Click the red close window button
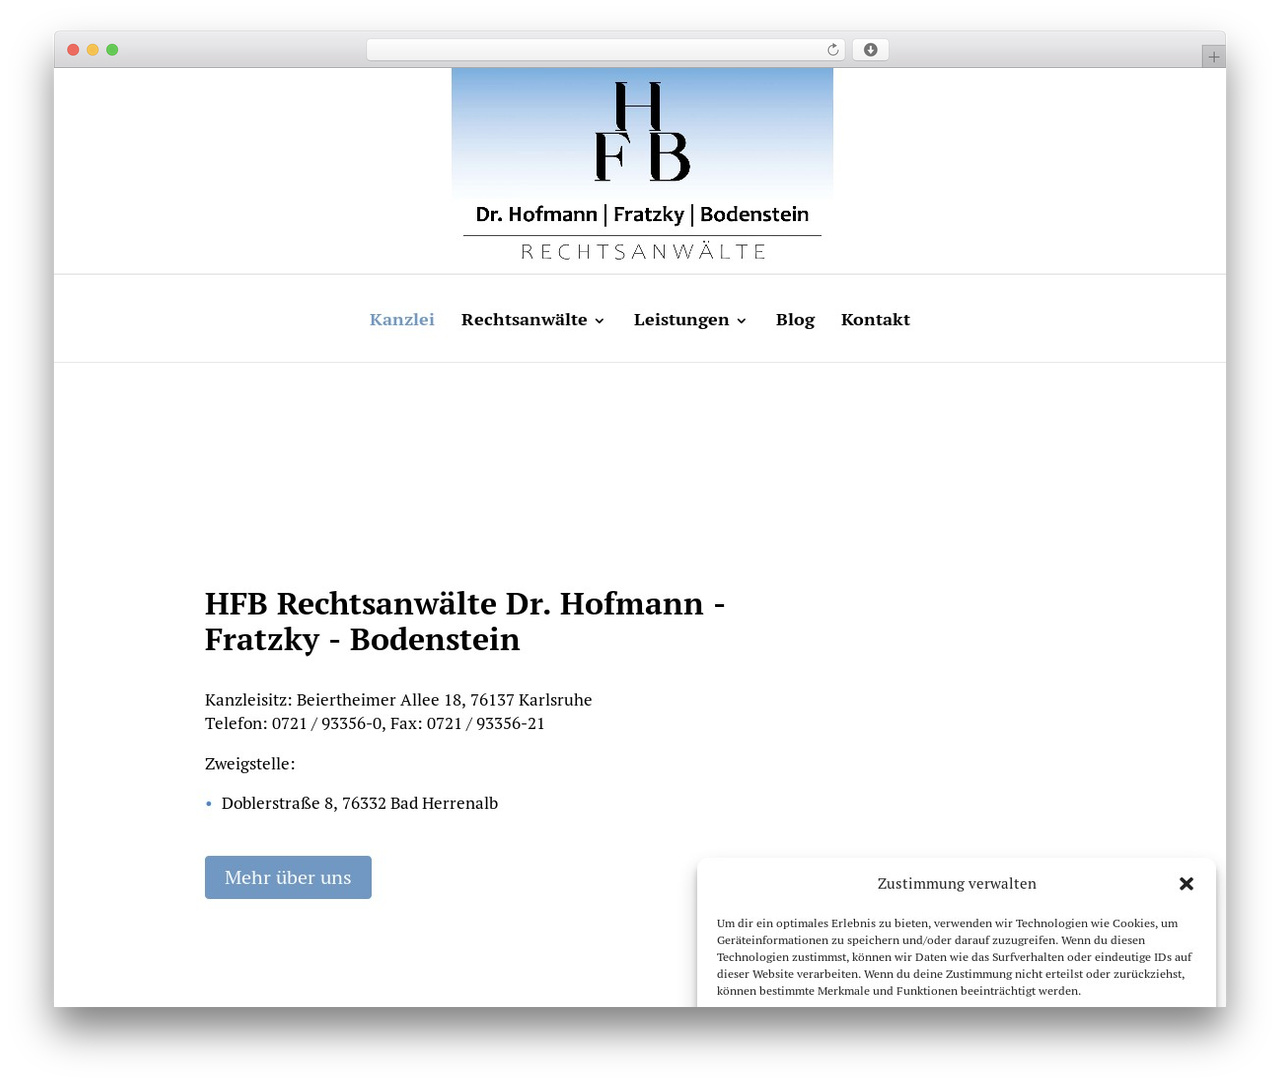 pos(73,50)
